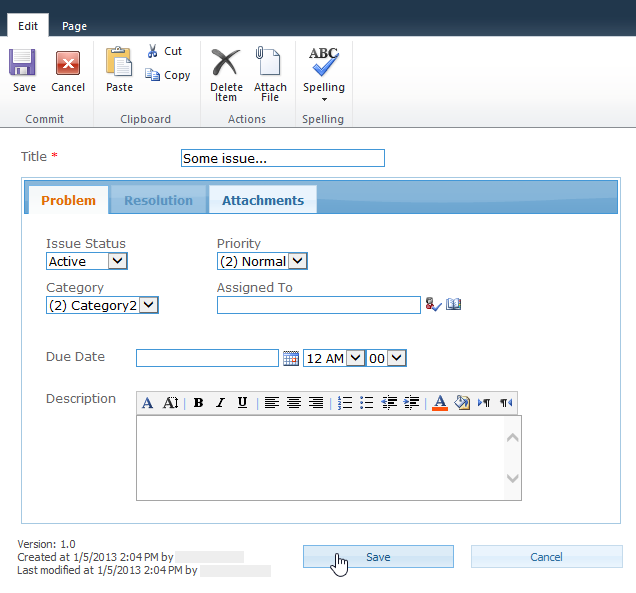Click the Description scrollbar up arrow
Viewport: 636px width, 593px height.
click(513, 438)
